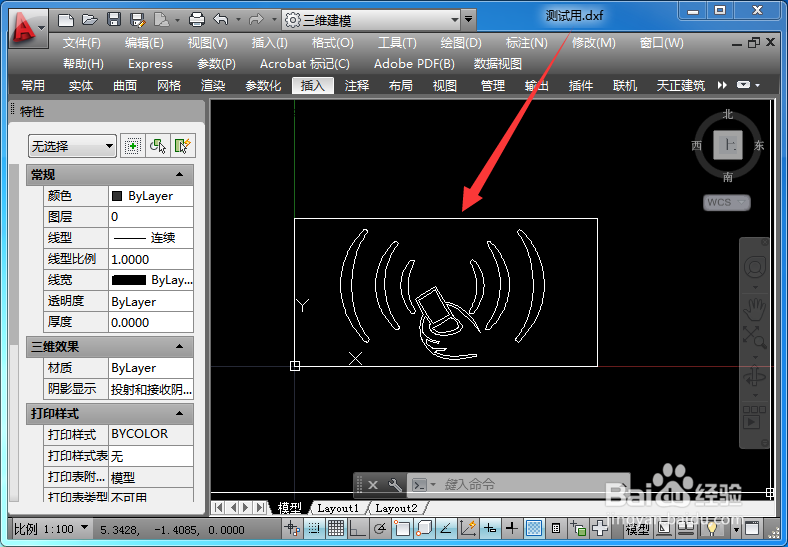788x547 pixels.
Task: Toggle Snap Mode in status bar
Action: (x=314, y=528)
